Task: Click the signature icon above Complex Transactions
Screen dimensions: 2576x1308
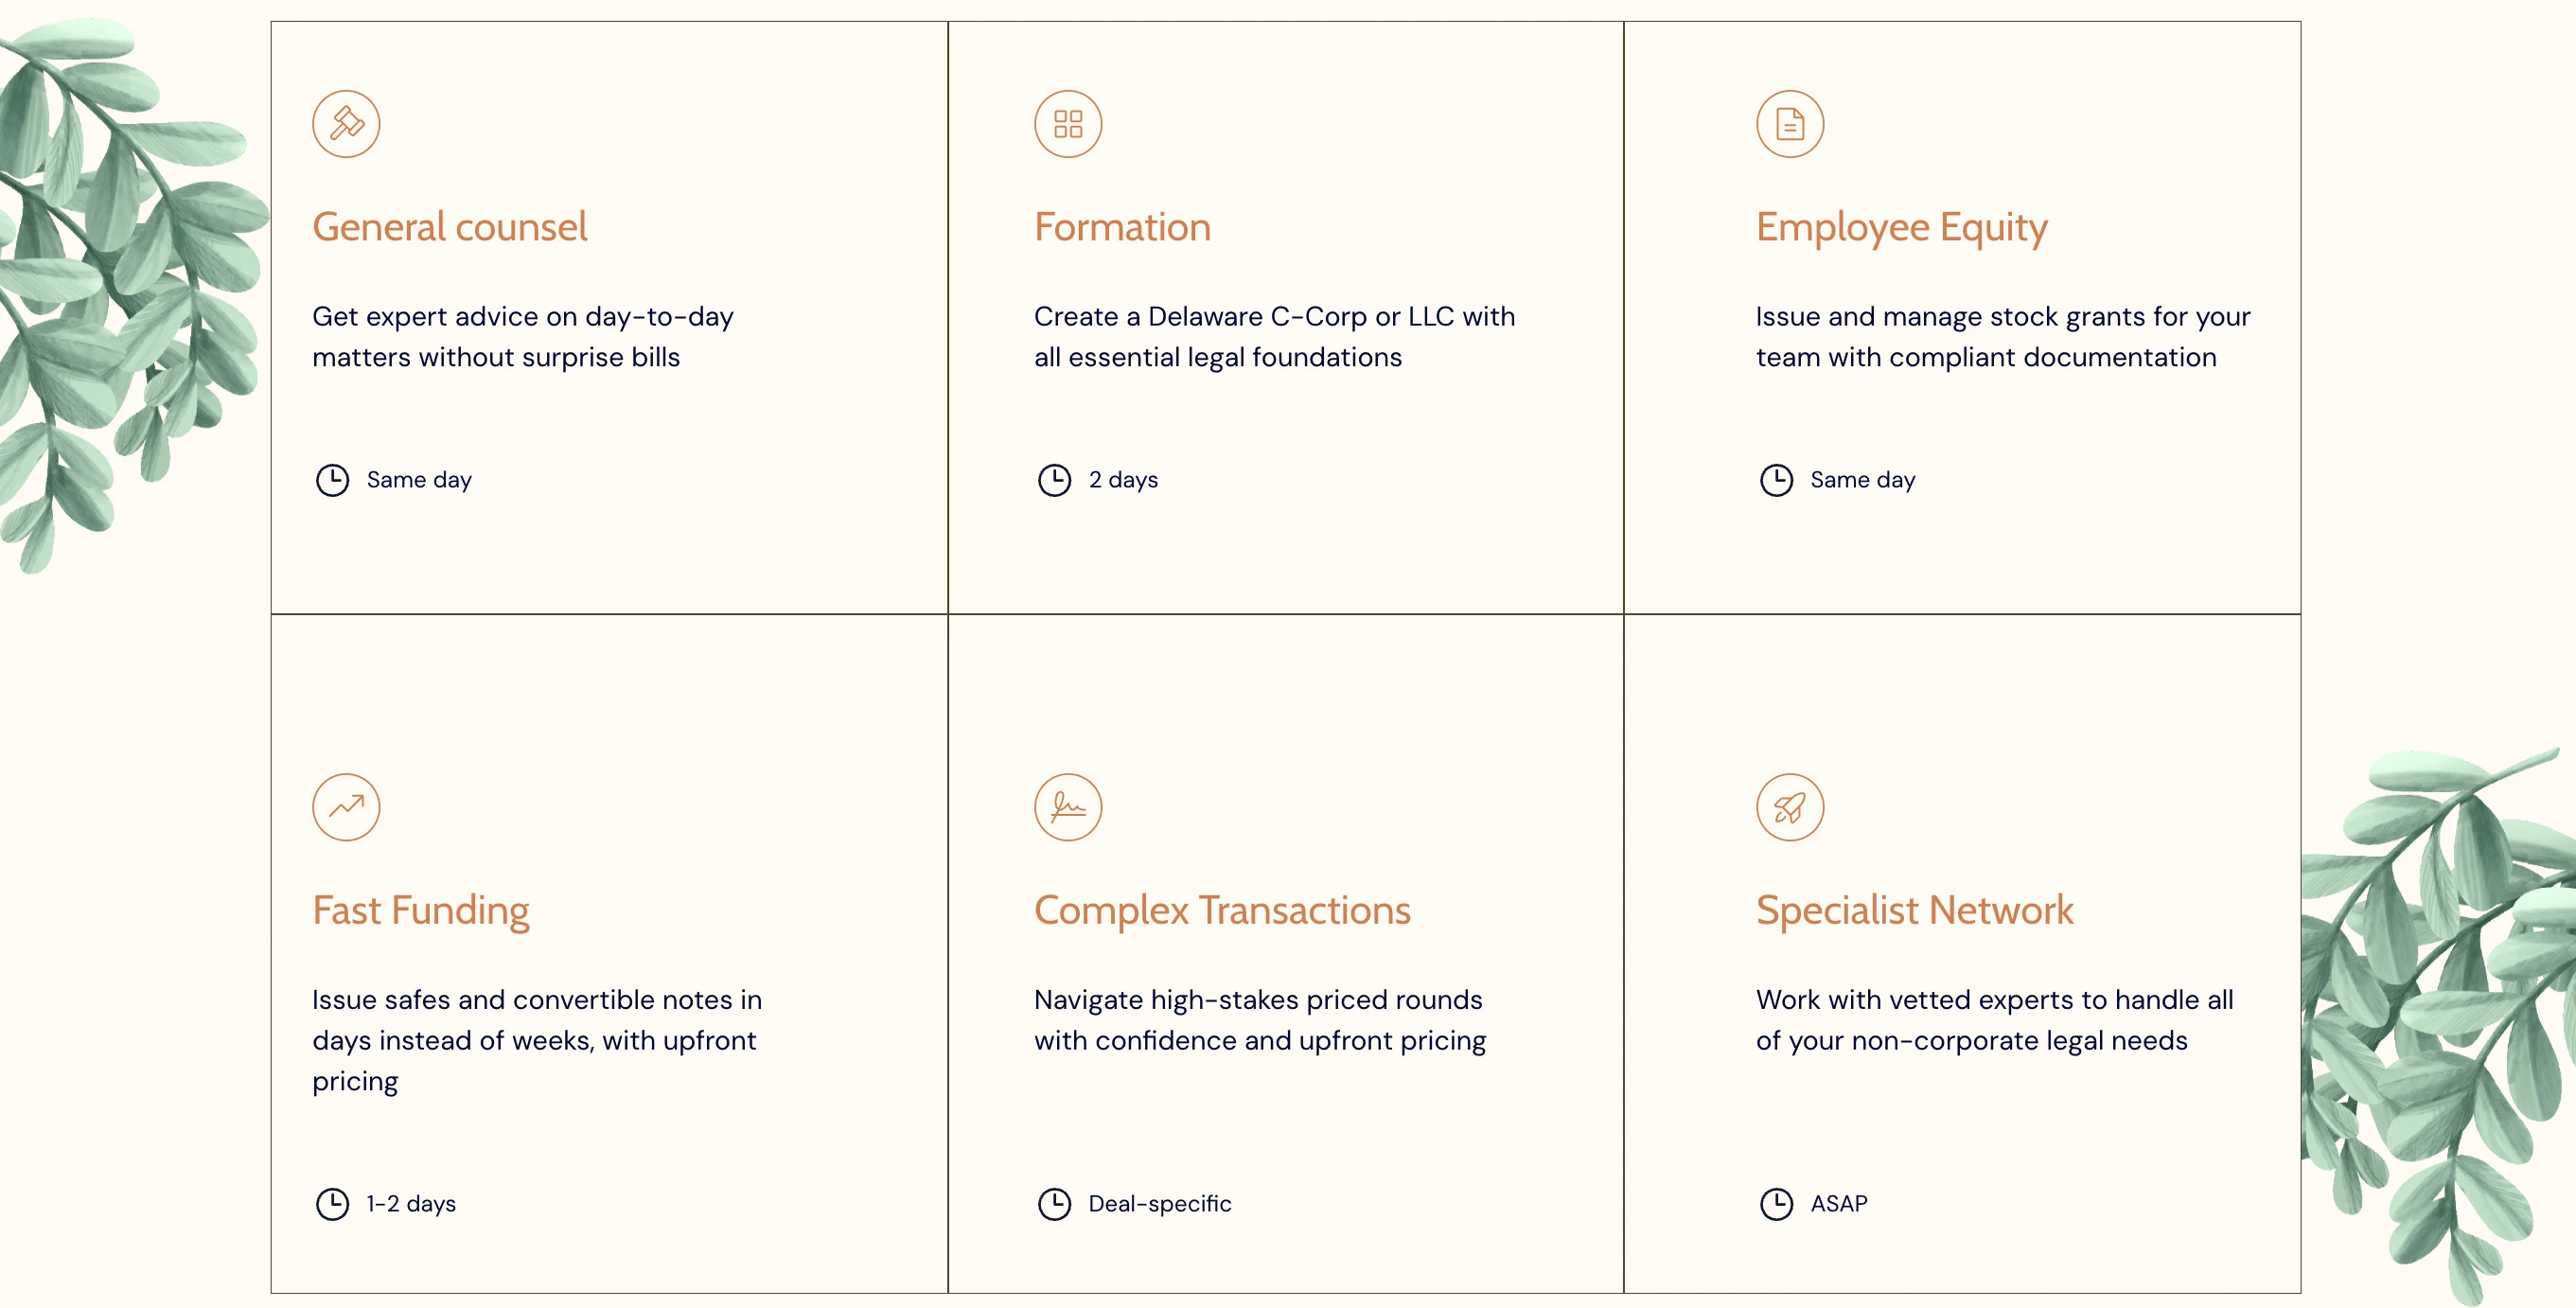Action: 1068,807
